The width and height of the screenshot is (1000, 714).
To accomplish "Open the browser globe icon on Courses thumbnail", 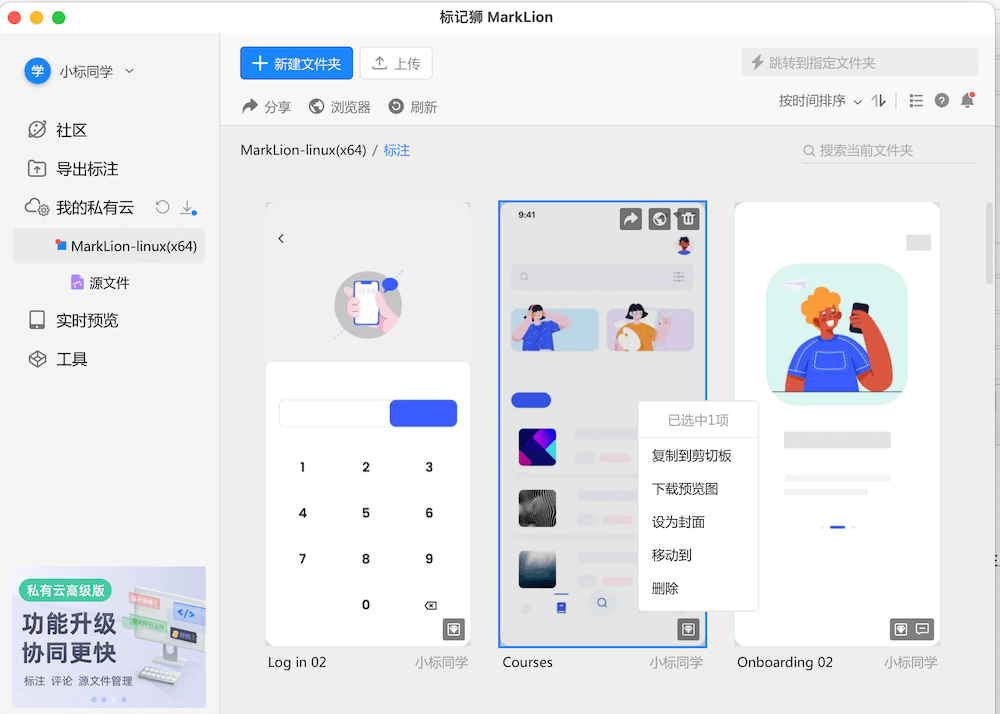I will 659,219.
